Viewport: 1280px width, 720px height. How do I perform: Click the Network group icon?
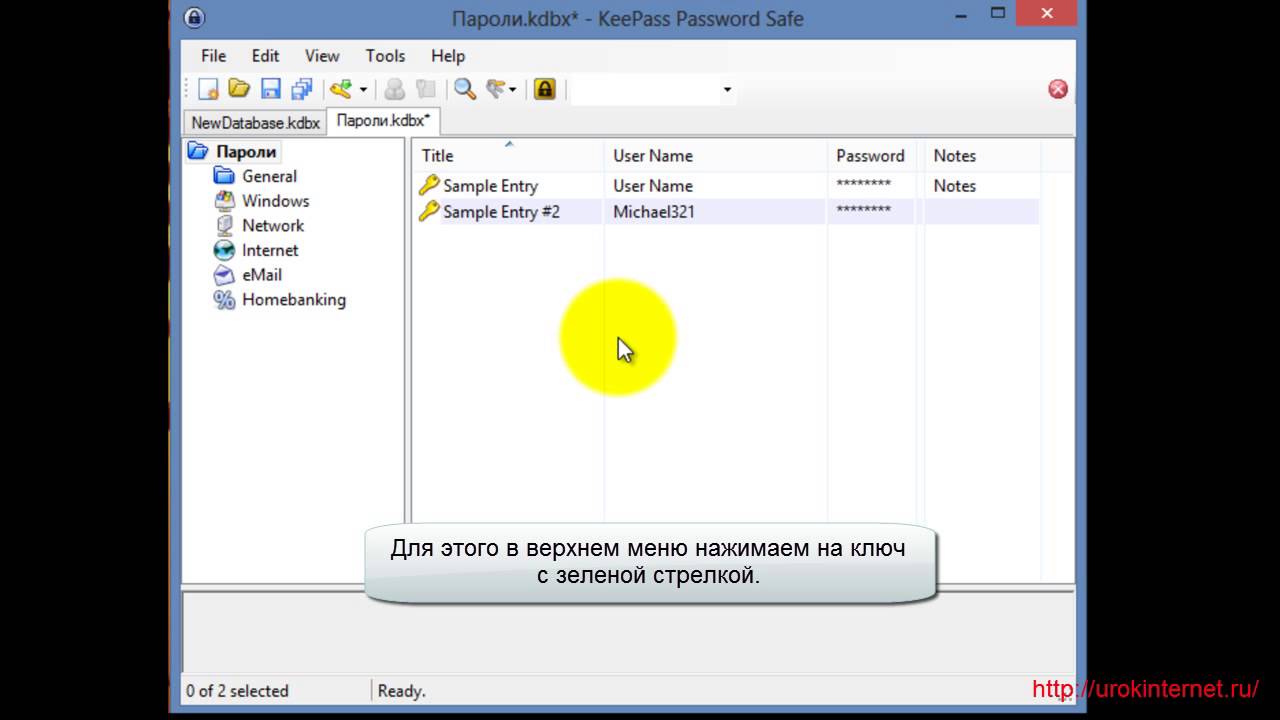pos(224,226)
